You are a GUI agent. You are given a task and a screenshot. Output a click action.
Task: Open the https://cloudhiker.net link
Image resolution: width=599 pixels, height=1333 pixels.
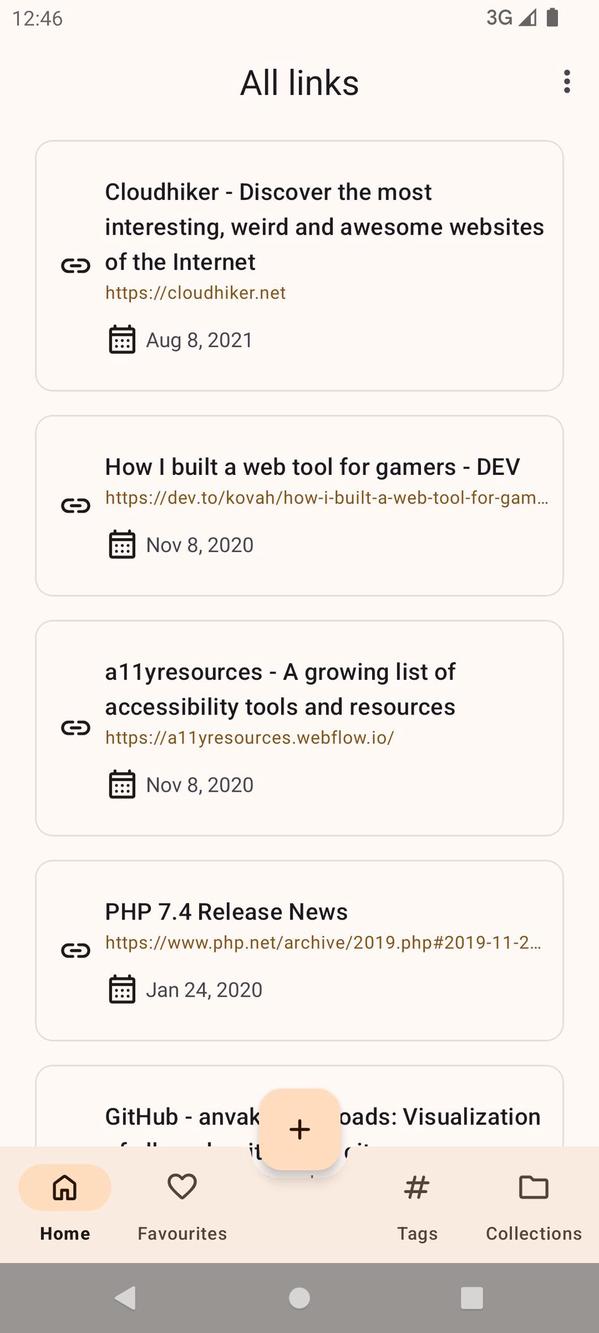tap(195, 292)
